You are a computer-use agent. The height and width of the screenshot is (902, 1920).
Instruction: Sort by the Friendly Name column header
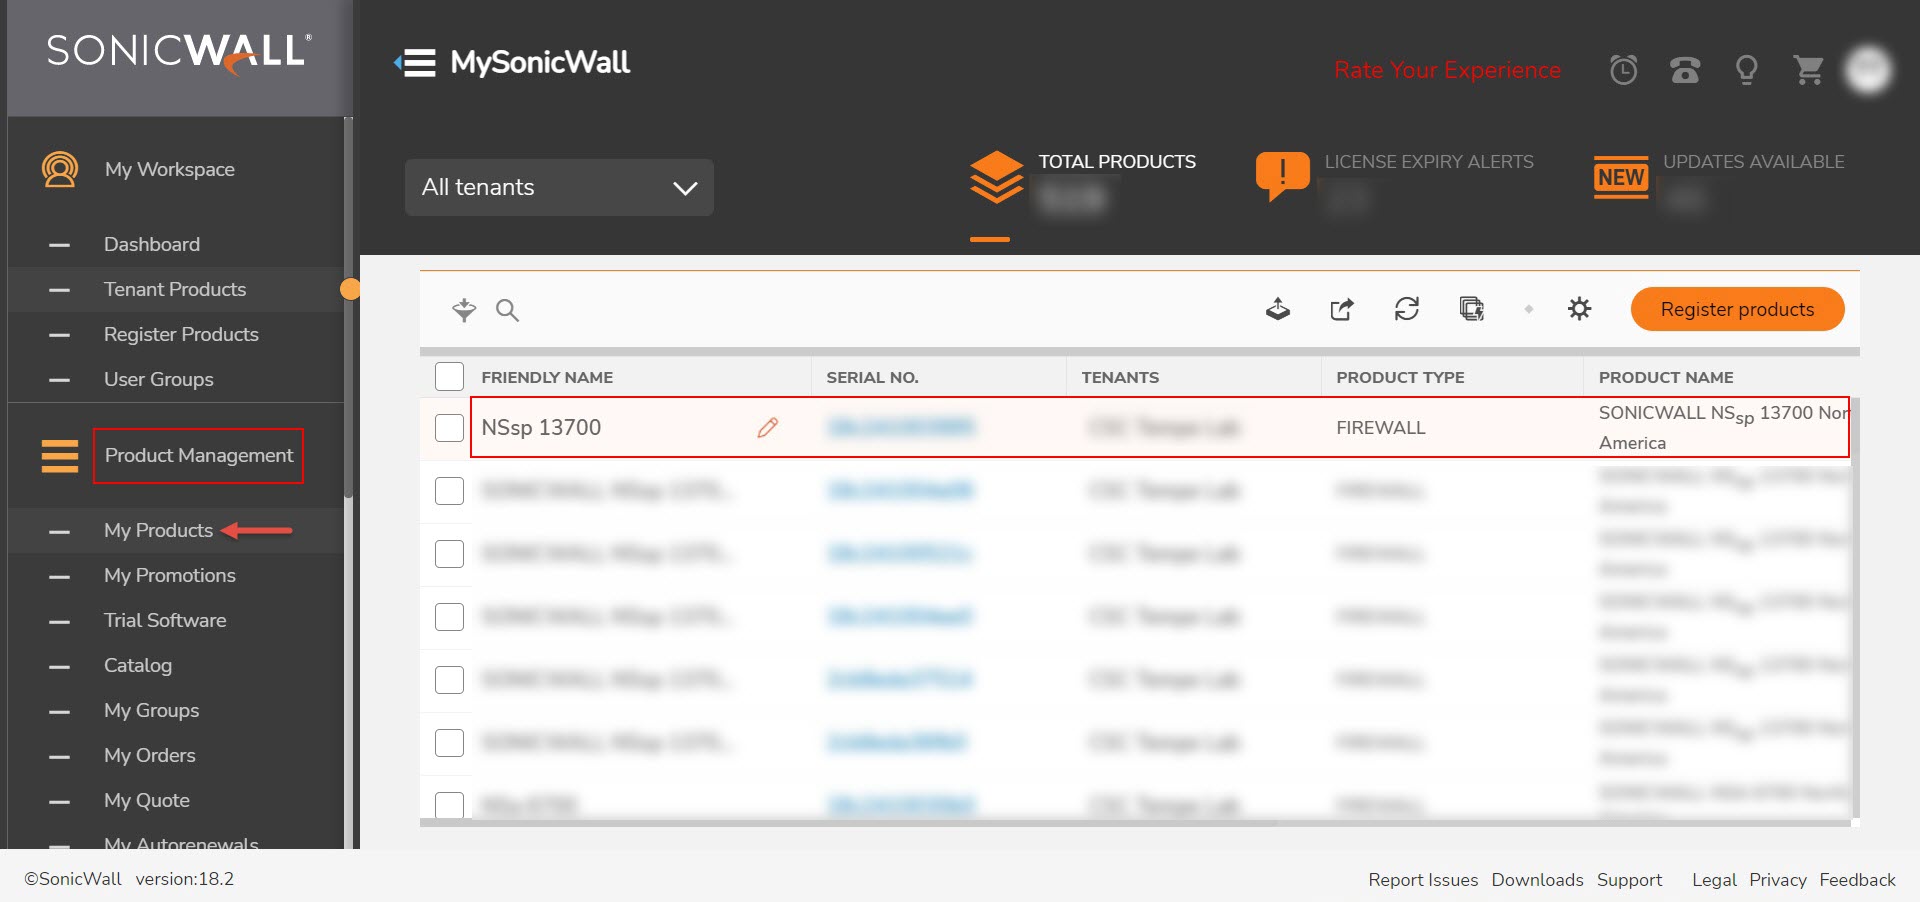click(547, 377)
